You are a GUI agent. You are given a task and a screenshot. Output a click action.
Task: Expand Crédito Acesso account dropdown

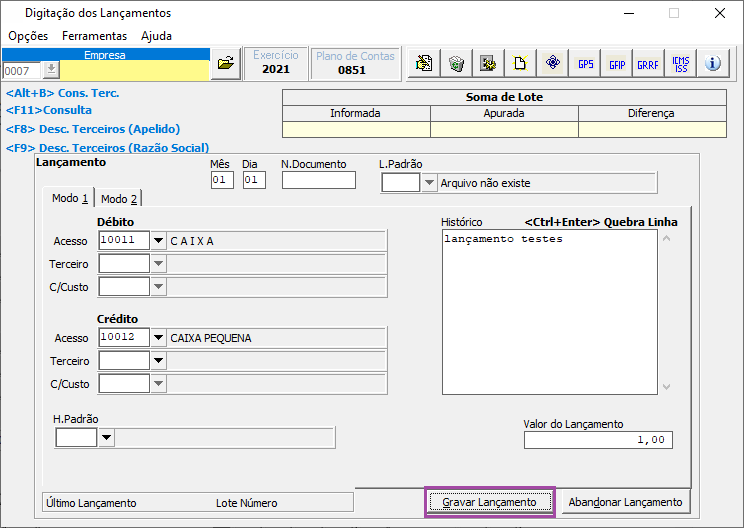coord(158,338)
